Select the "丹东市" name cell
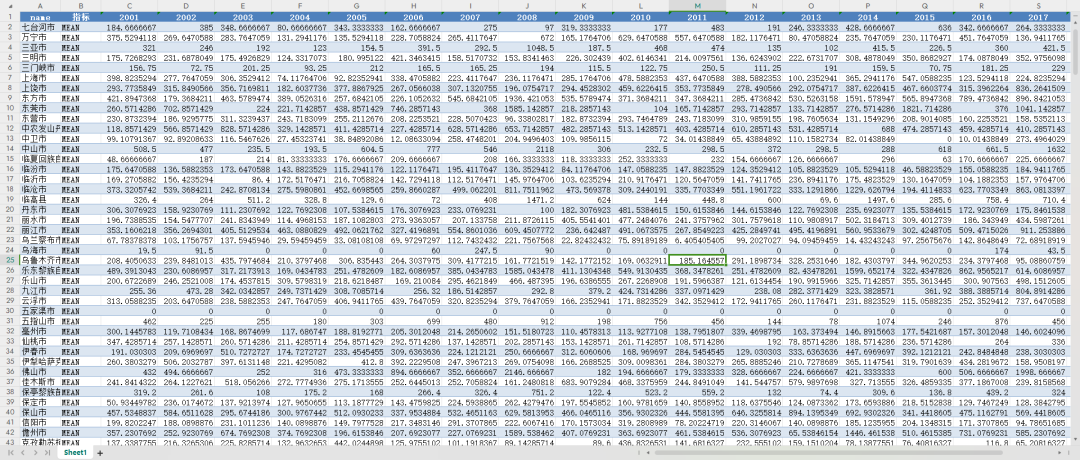The width and height of the screenshot is (1080, 460). tap(39, 210)
